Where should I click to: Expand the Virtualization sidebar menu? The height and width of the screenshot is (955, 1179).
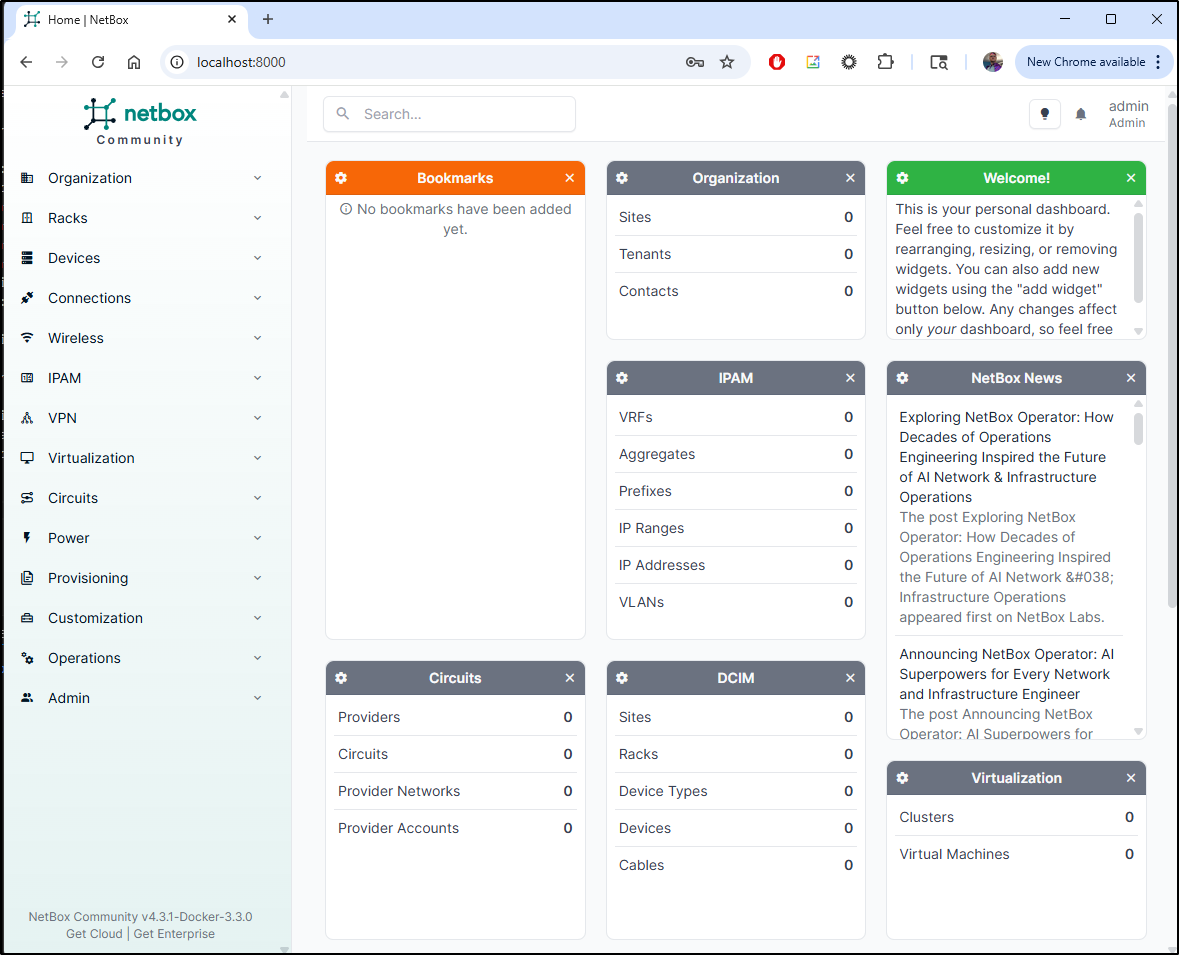(x=141, y=458)
